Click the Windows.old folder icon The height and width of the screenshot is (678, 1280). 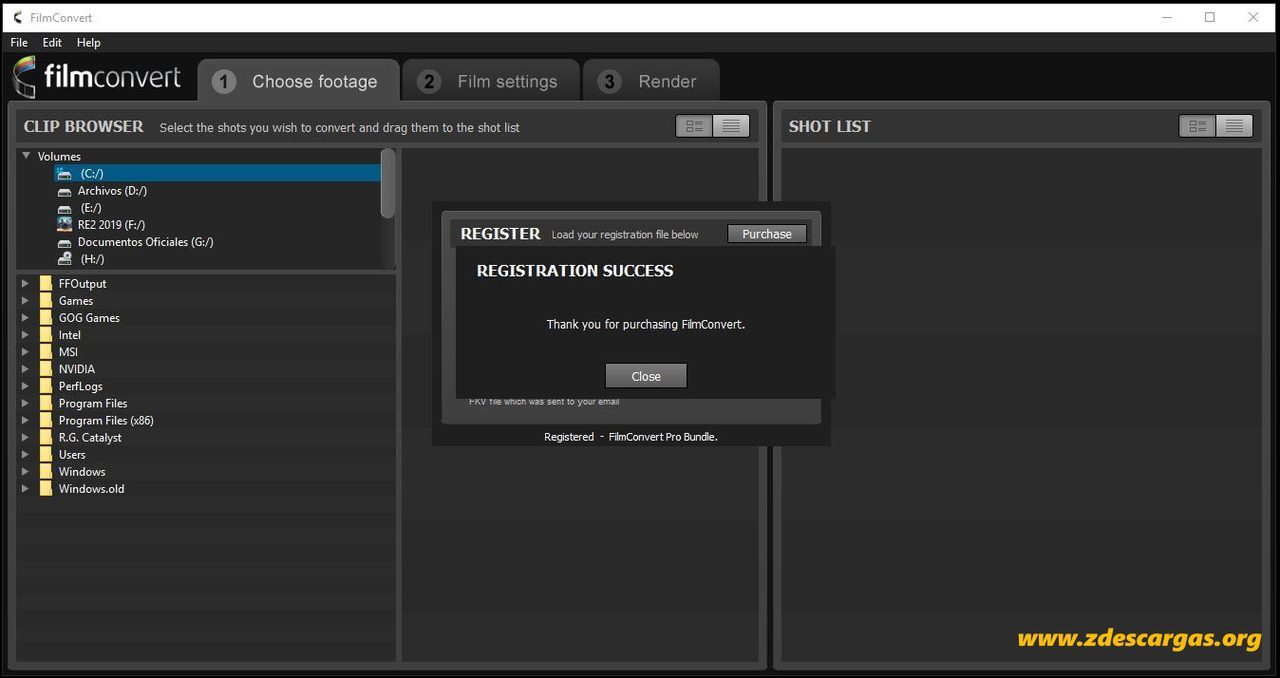[x=46, y=488]
